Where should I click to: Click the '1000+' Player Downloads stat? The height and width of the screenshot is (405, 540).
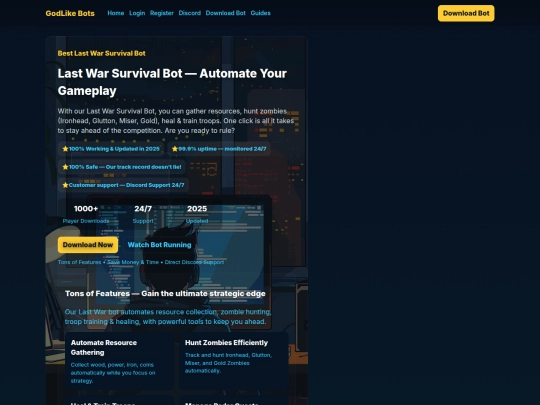[x=86, y=214]
